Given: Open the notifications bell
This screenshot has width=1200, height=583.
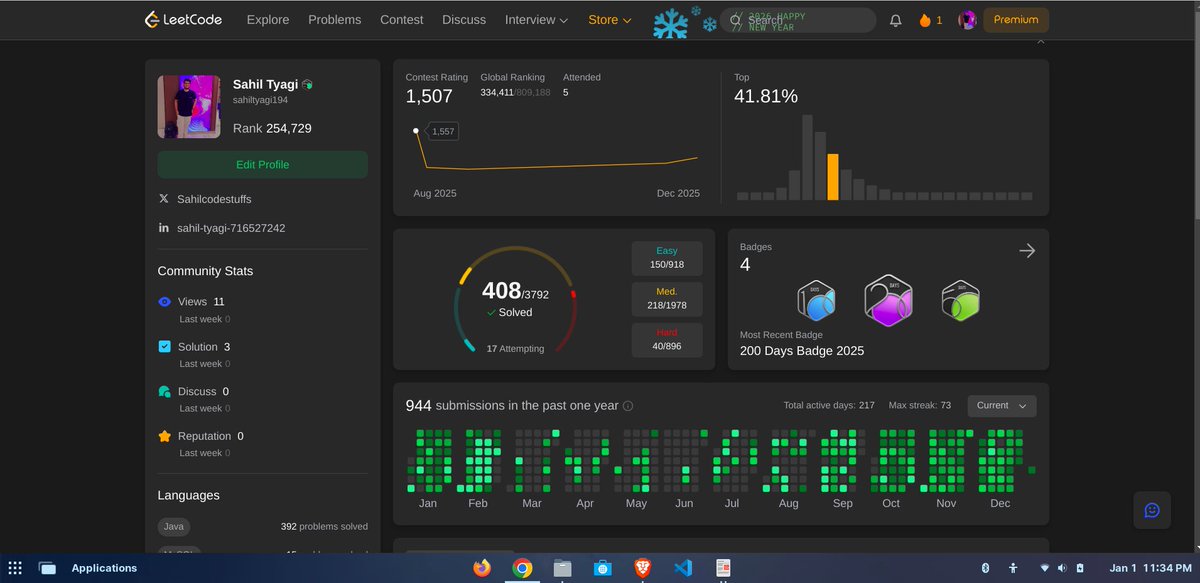Looking at the screenshot, I should click(895, 20).
